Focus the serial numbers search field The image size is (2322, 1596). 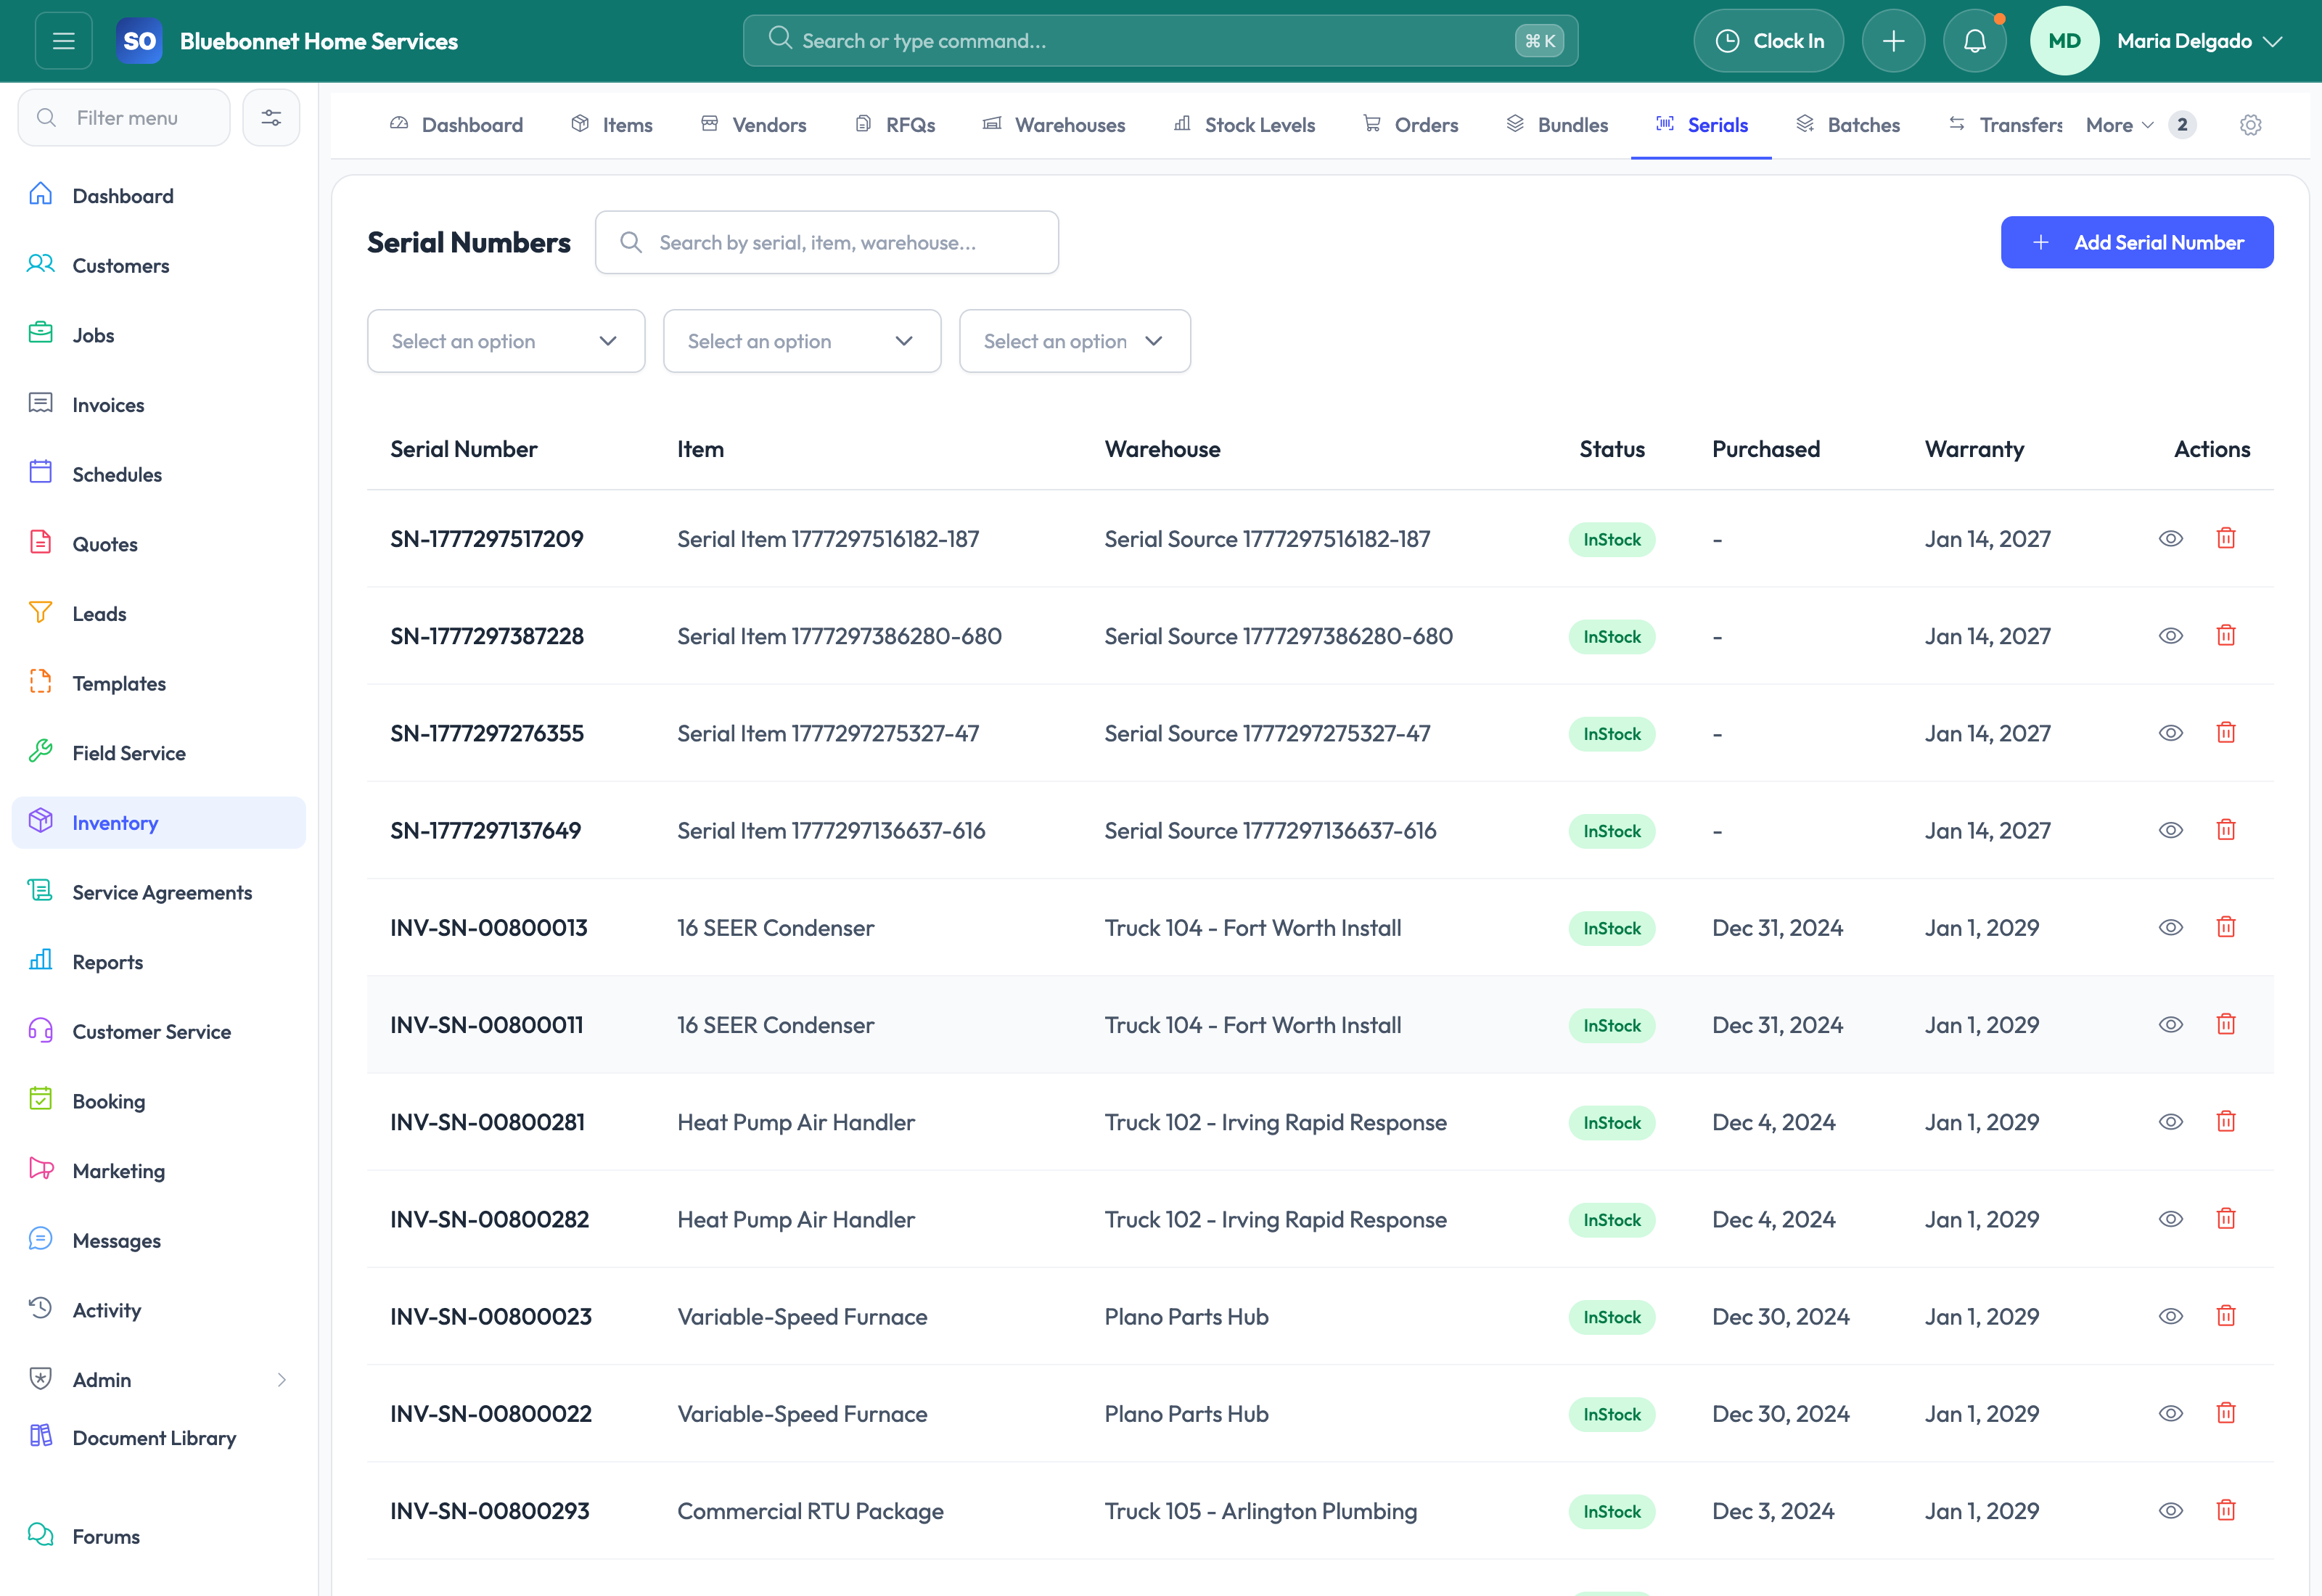coord(827,242)
